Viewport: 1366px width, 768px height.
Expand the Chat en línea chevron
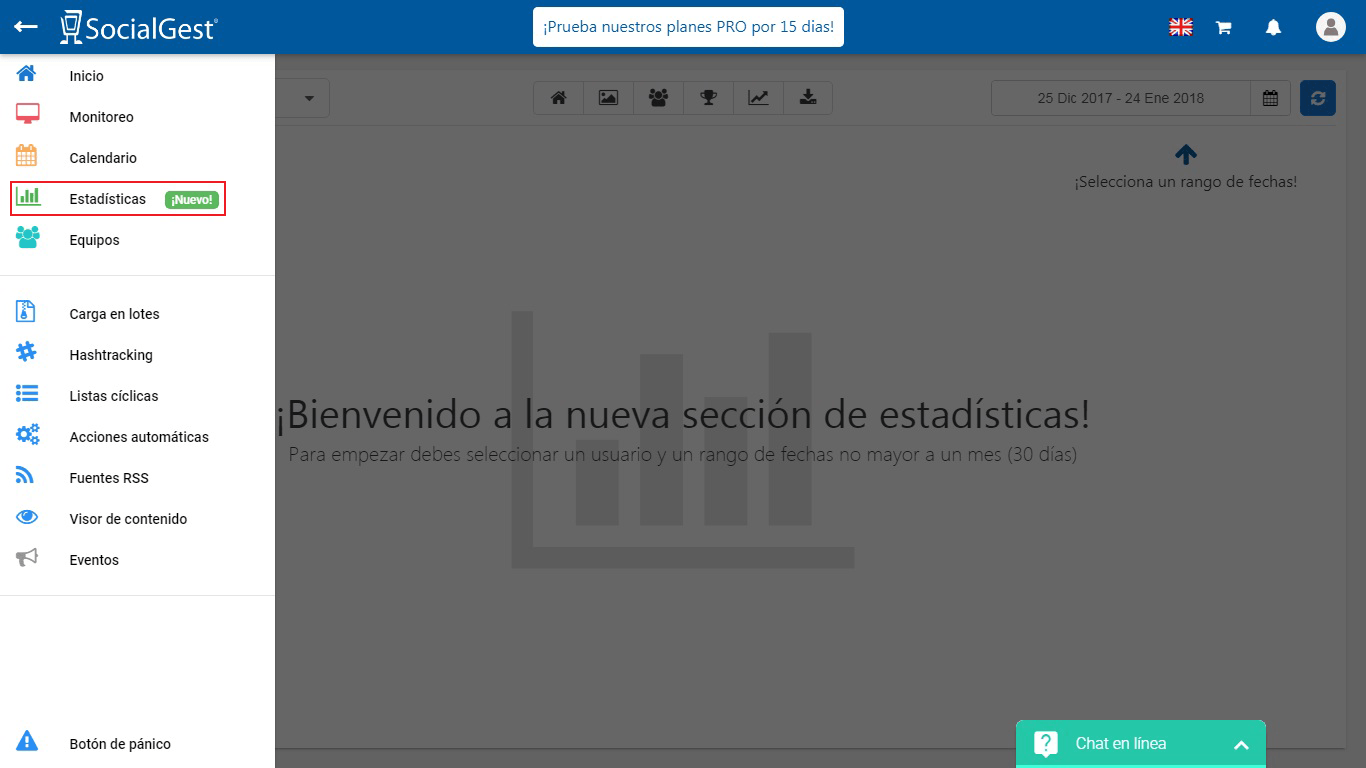[1241, 745]
